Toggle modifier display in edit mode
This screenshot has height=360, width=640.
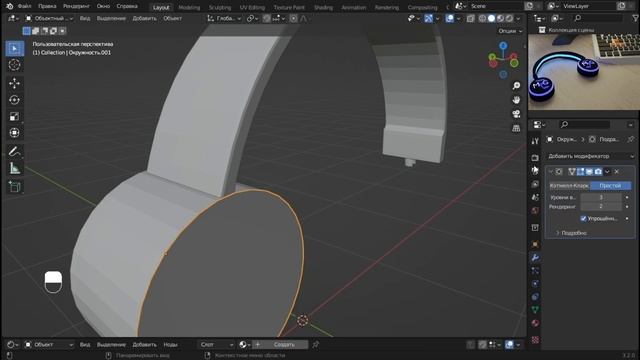580,172
